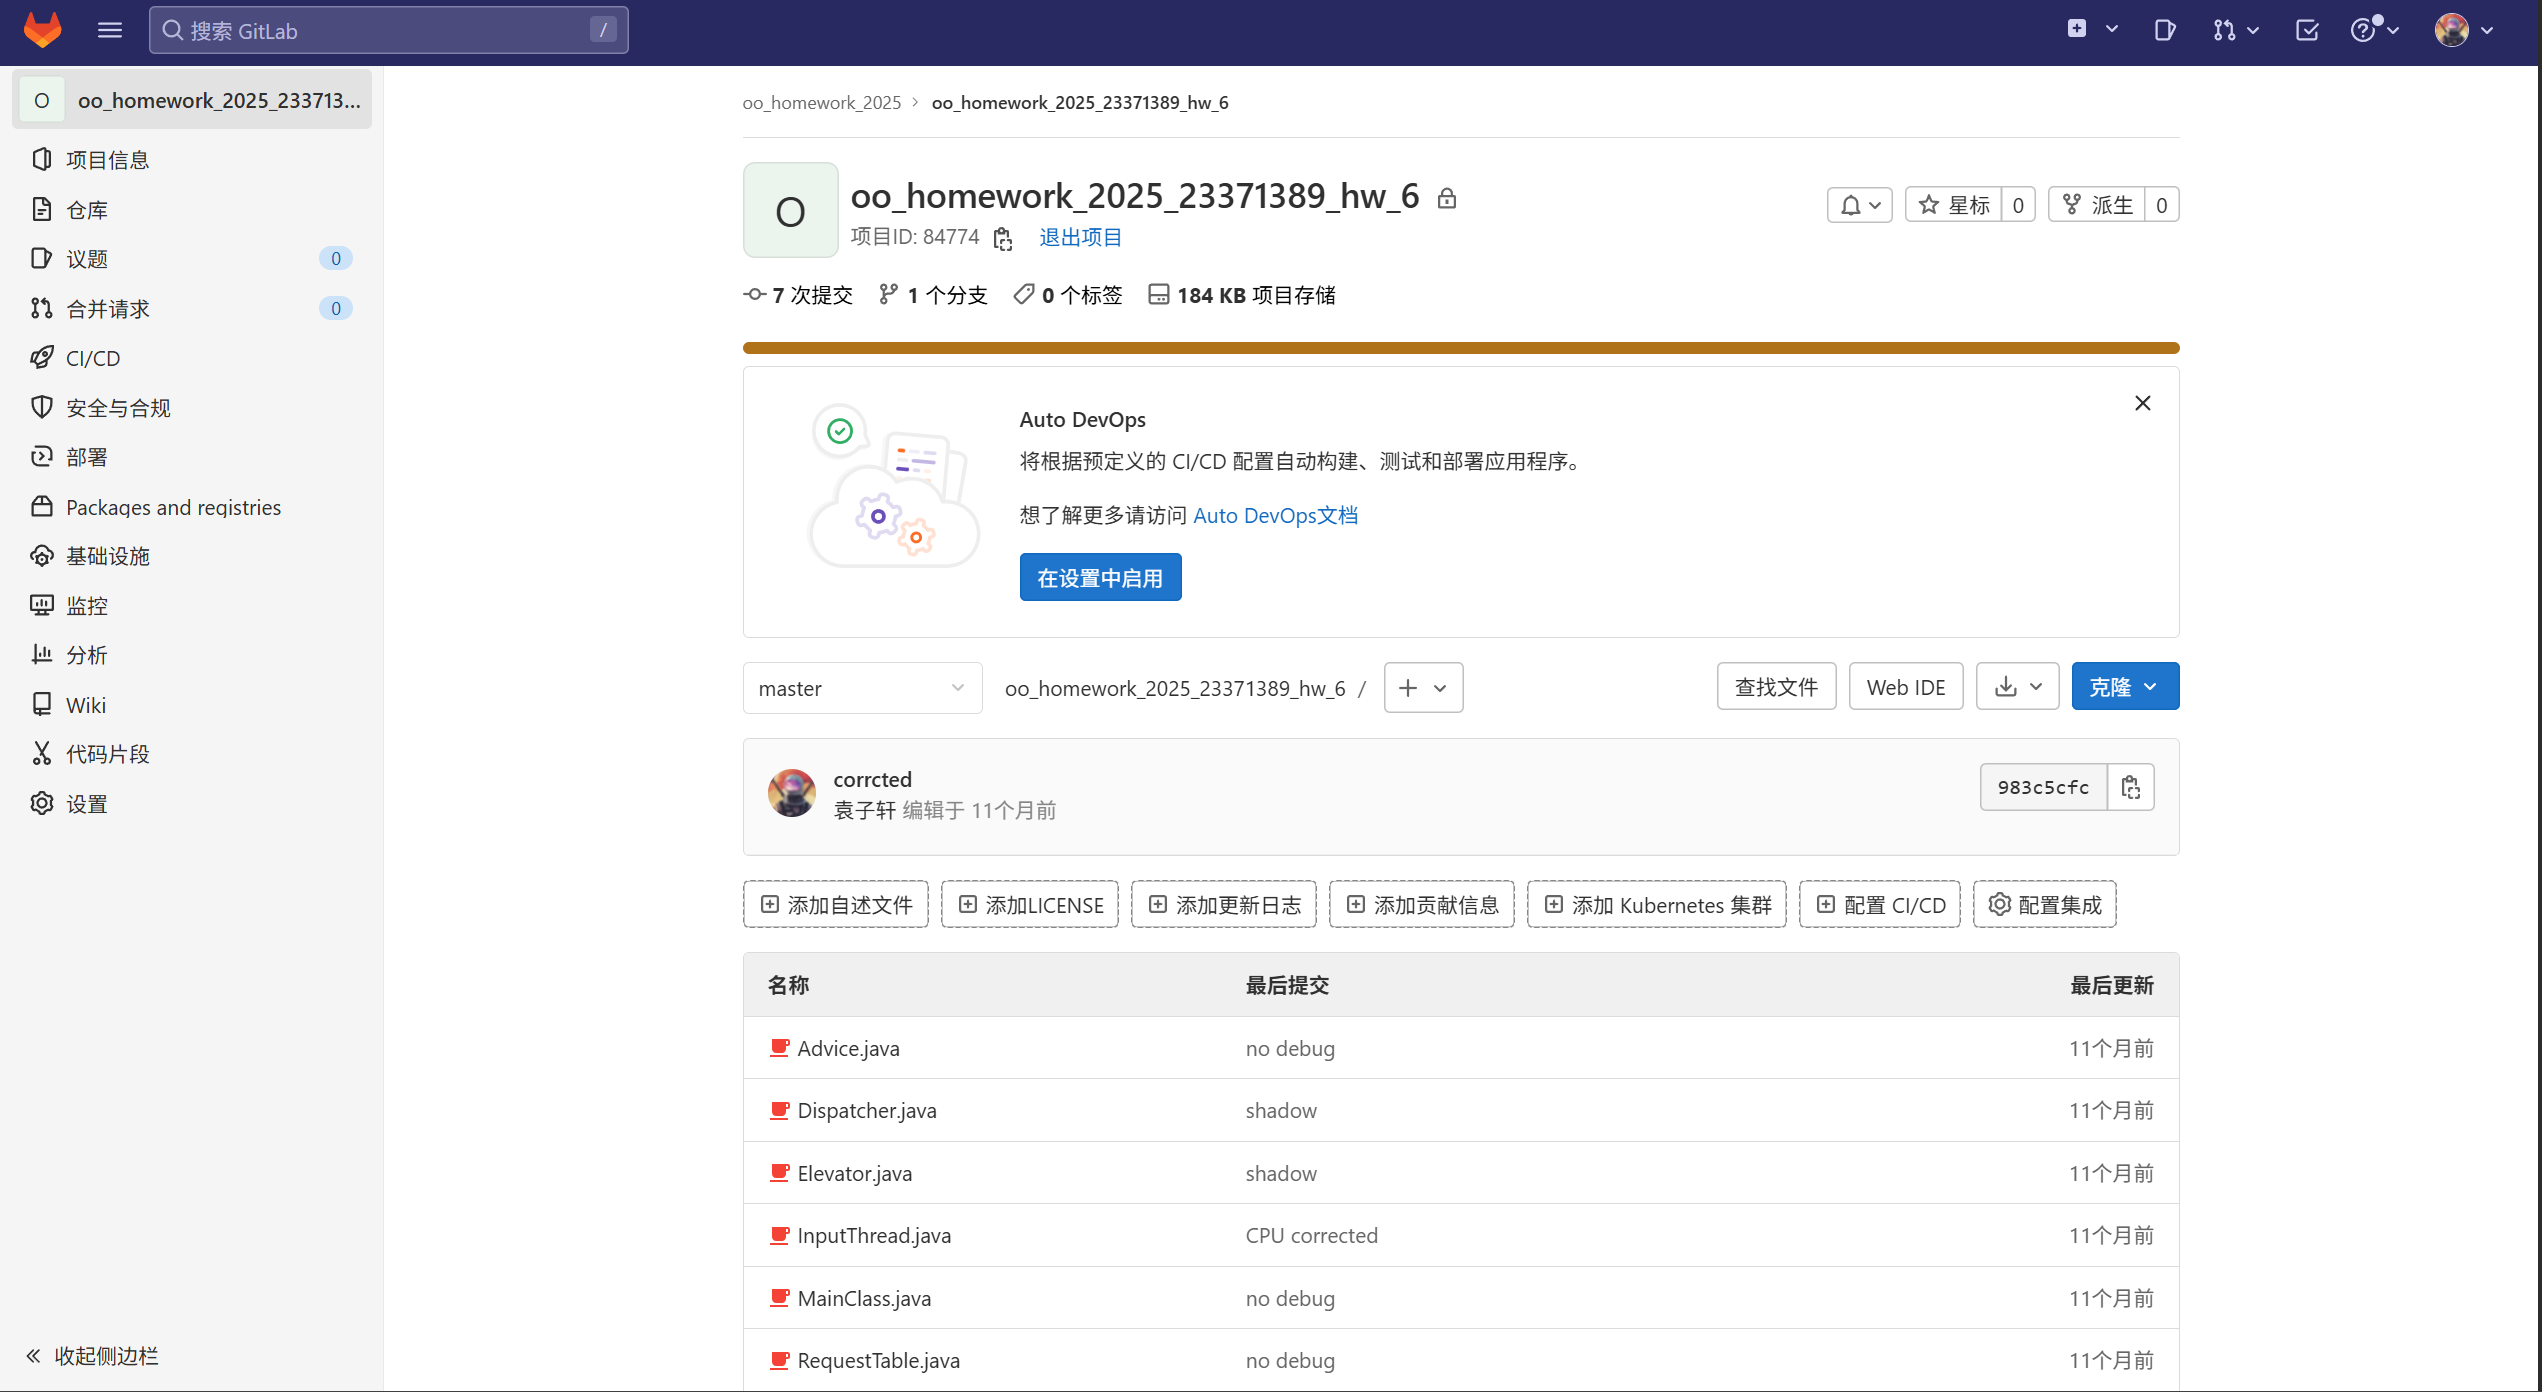Click the GitLab fox logo

(x=42, y=30)
